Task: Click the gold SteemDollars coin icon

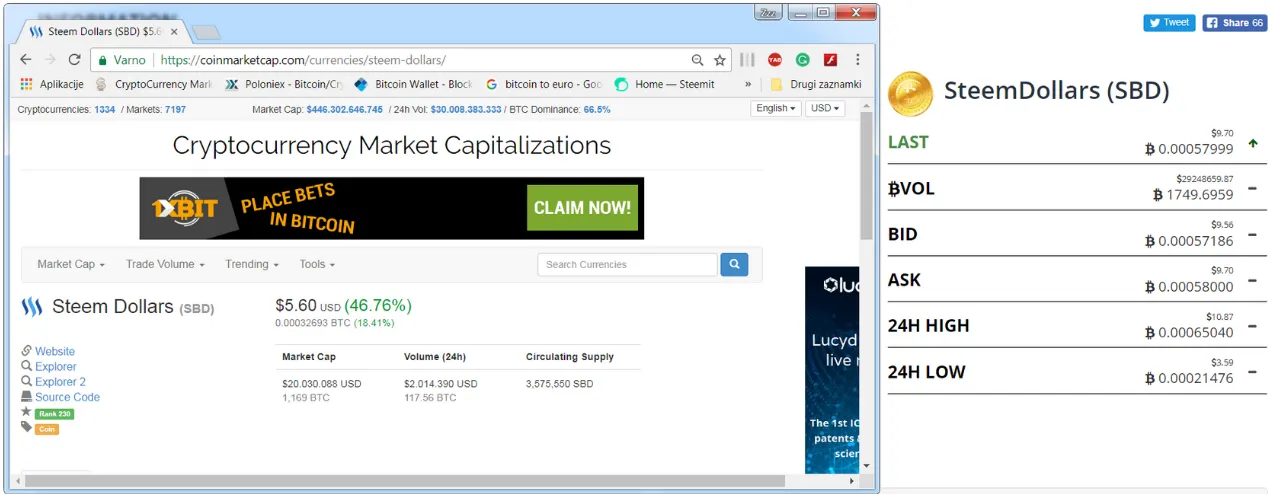Action: coord(910,94)
